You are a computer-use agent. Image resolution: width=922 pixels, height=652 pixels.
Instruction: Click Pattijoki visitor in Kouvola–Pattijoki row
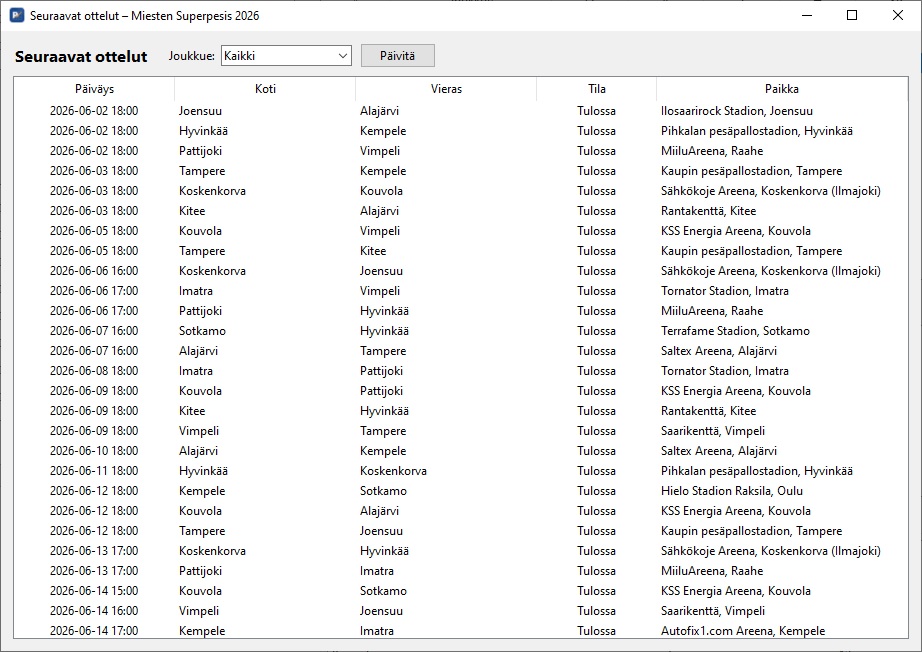[x=381, y=390]
